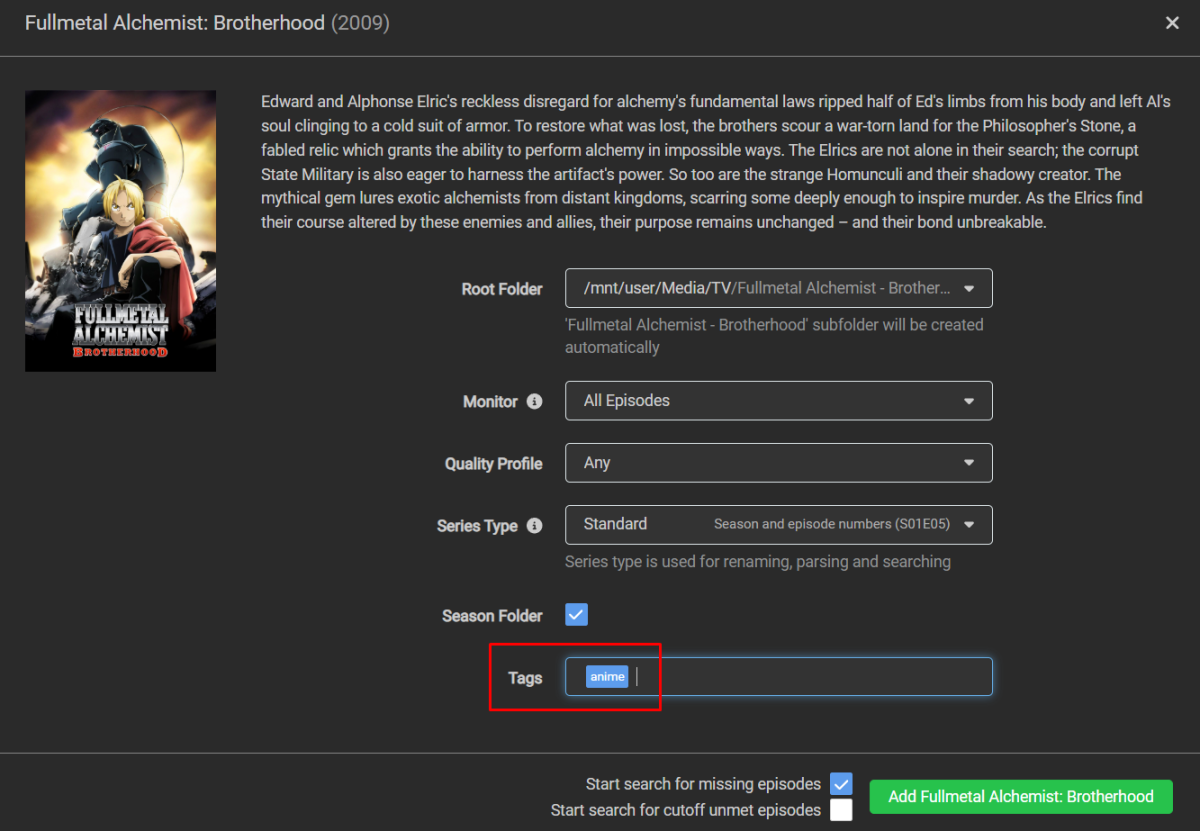Enable Start search for cutoff unmet episodes
This screenshot has width=1200, height=831.
[841, 809]
